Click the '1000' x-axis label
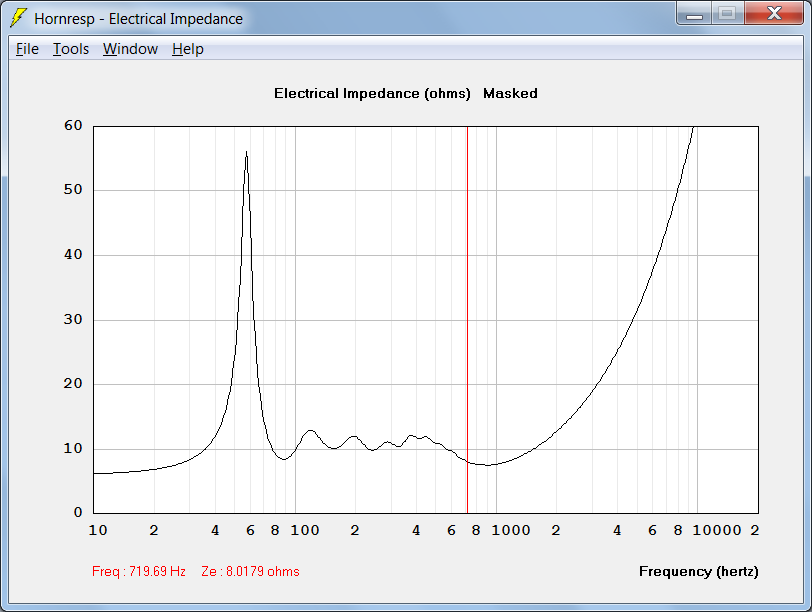 pos(511,530)
